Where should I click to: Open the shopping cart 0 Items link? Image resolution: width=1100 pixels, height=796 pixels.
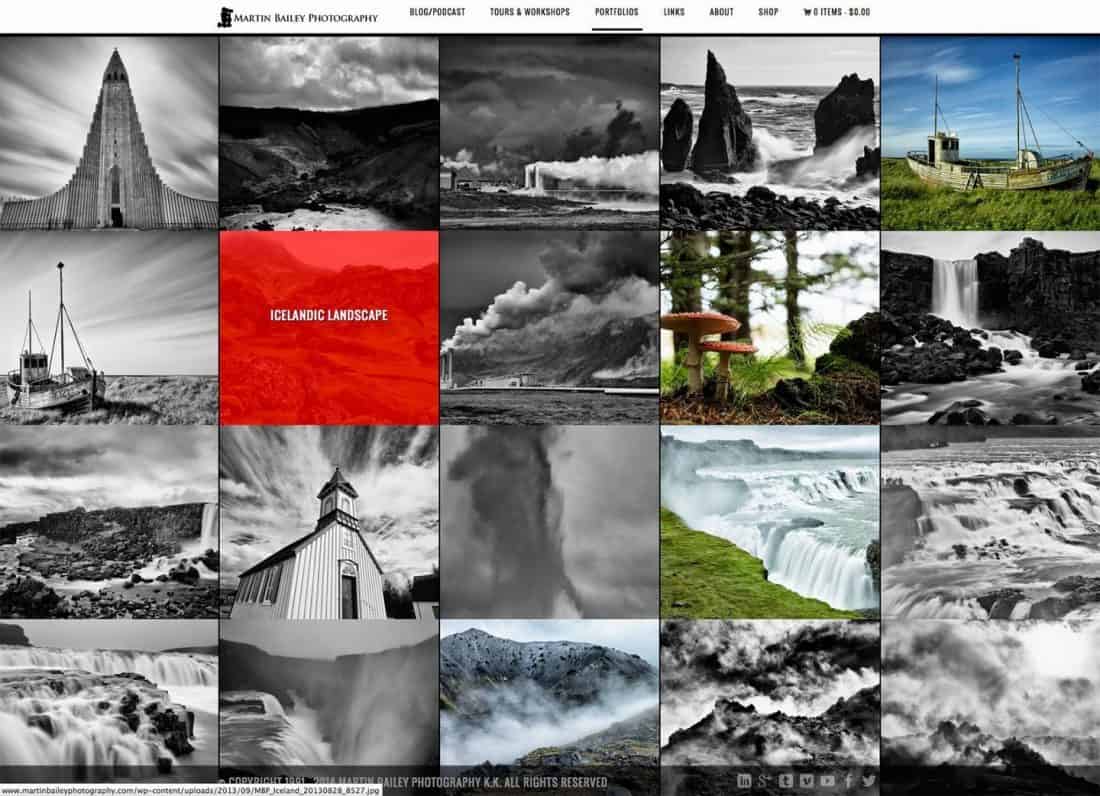(x=836, y=13)
